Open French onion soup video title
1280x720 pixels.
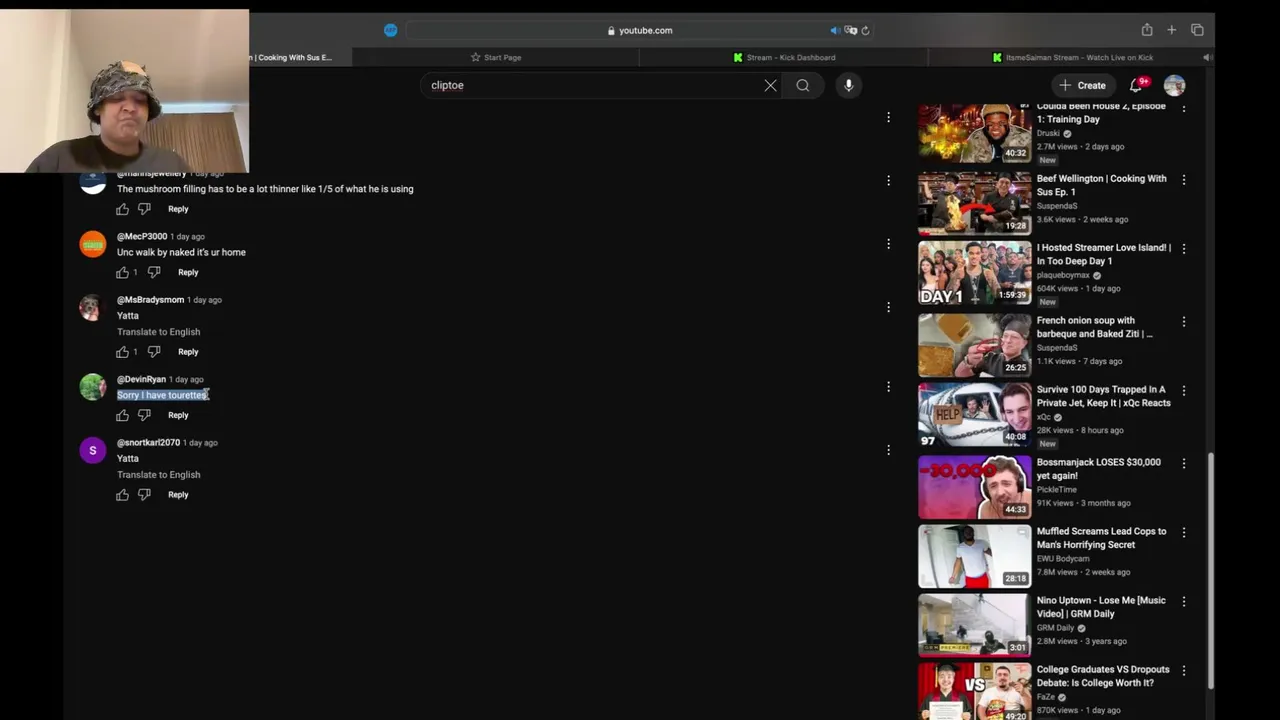[1094, 327]
